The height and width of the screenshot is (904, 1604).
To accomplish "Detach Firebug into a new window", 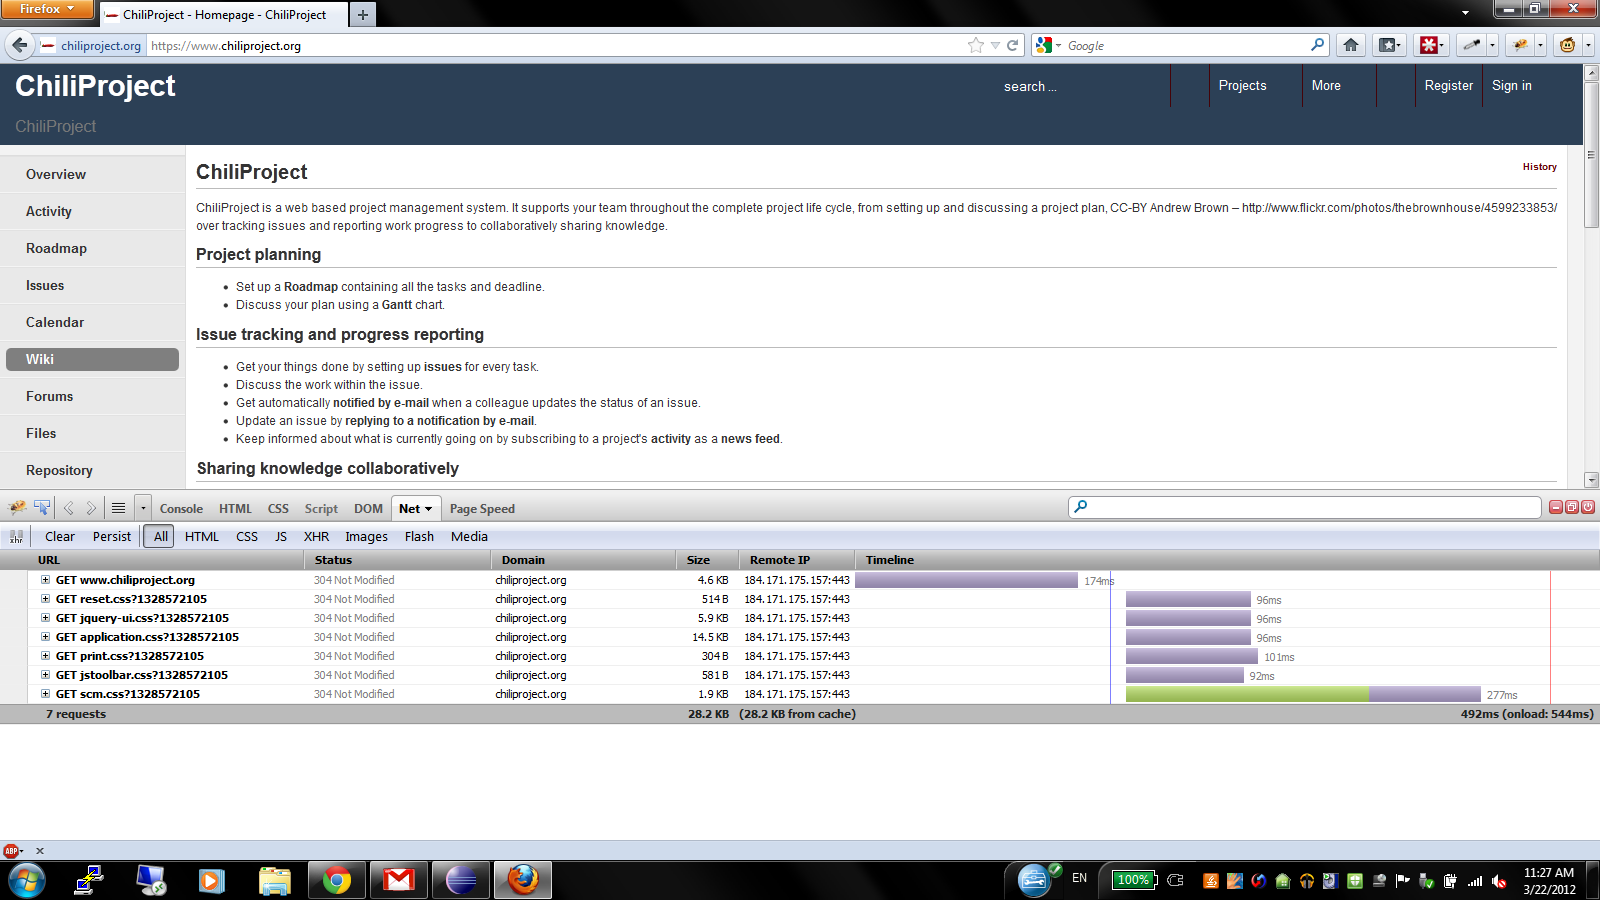I will pyautogui.click(x=1572, y=508).
